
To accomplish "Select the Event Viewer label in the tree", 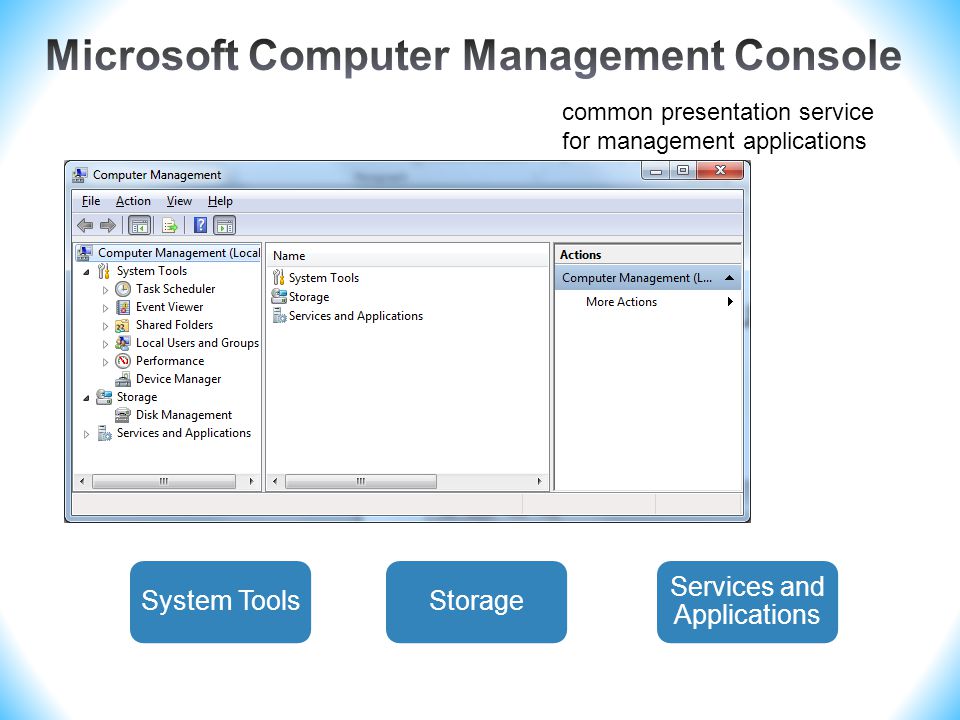I will [x=170, y=307].
